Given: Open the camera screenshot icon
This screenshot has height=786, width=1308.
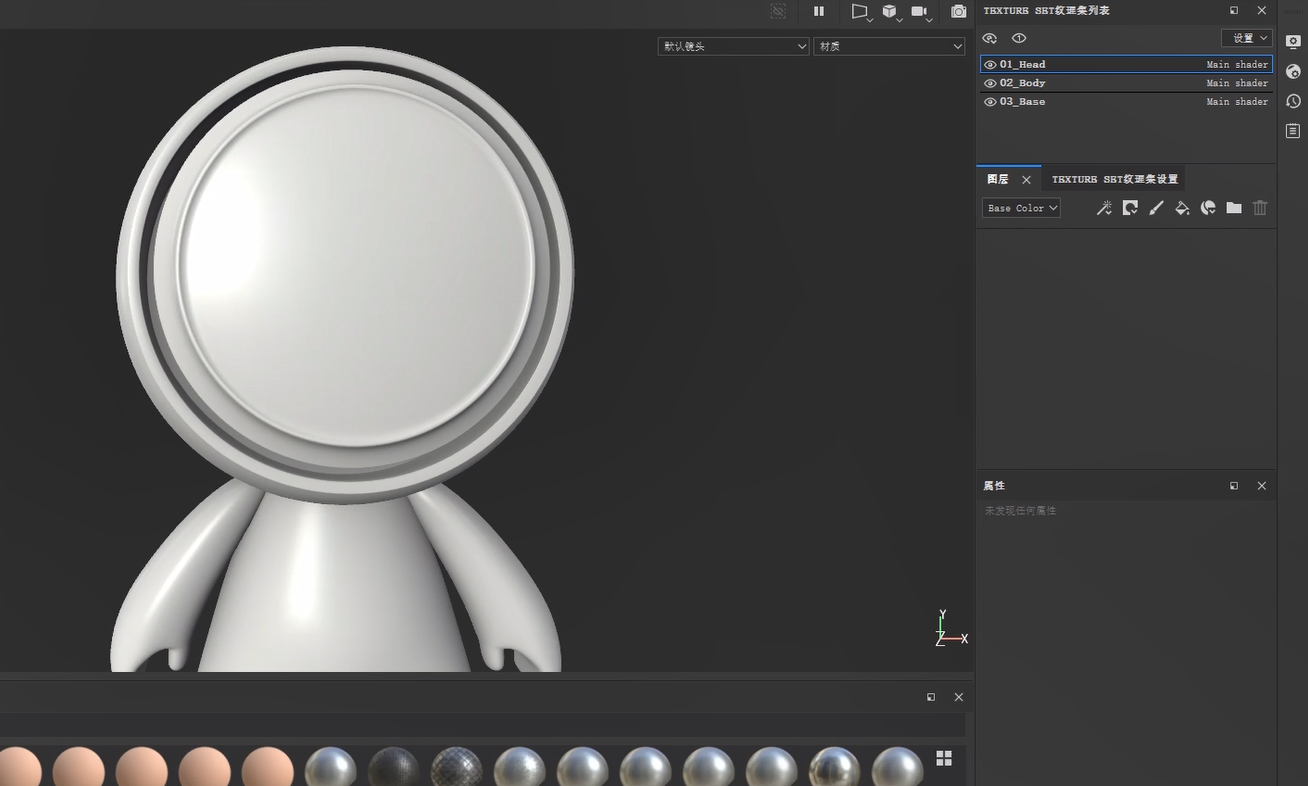Looking at the screenshot, I should click(x=958, y=11).
